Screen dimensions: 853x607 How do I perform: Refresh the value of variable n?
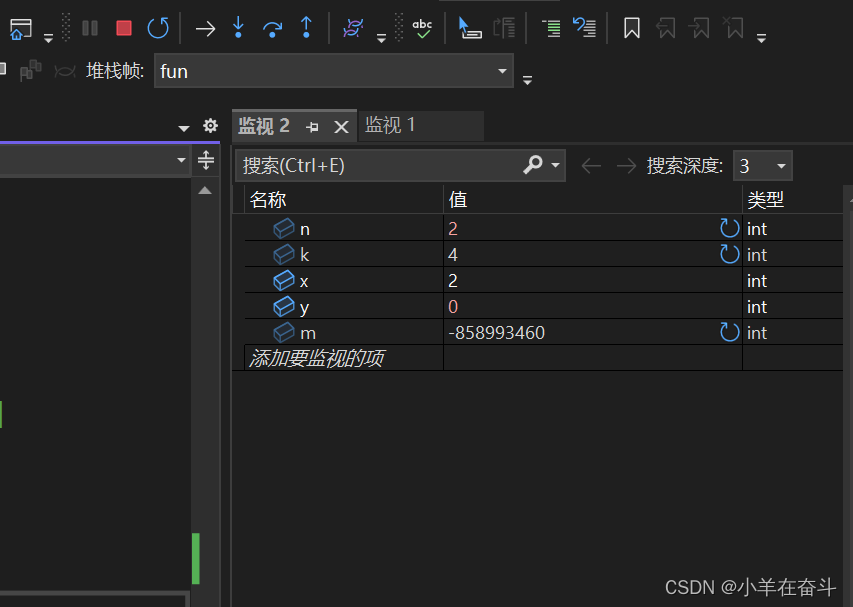(730, 228)
